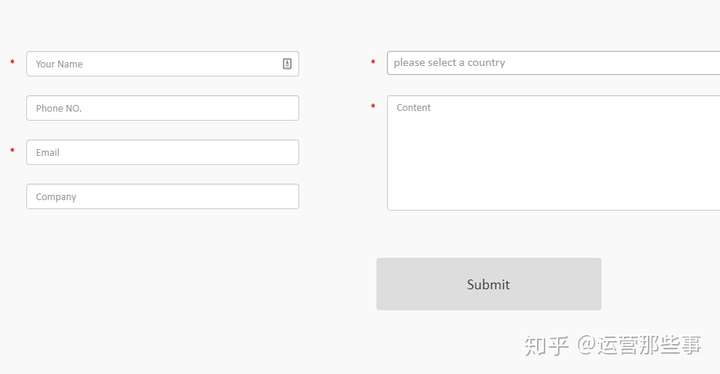Image resolution: width=720 pixels, height=374 pixels.
Task: Click the 知乎 watermark logo
Action: pos(546,346)
